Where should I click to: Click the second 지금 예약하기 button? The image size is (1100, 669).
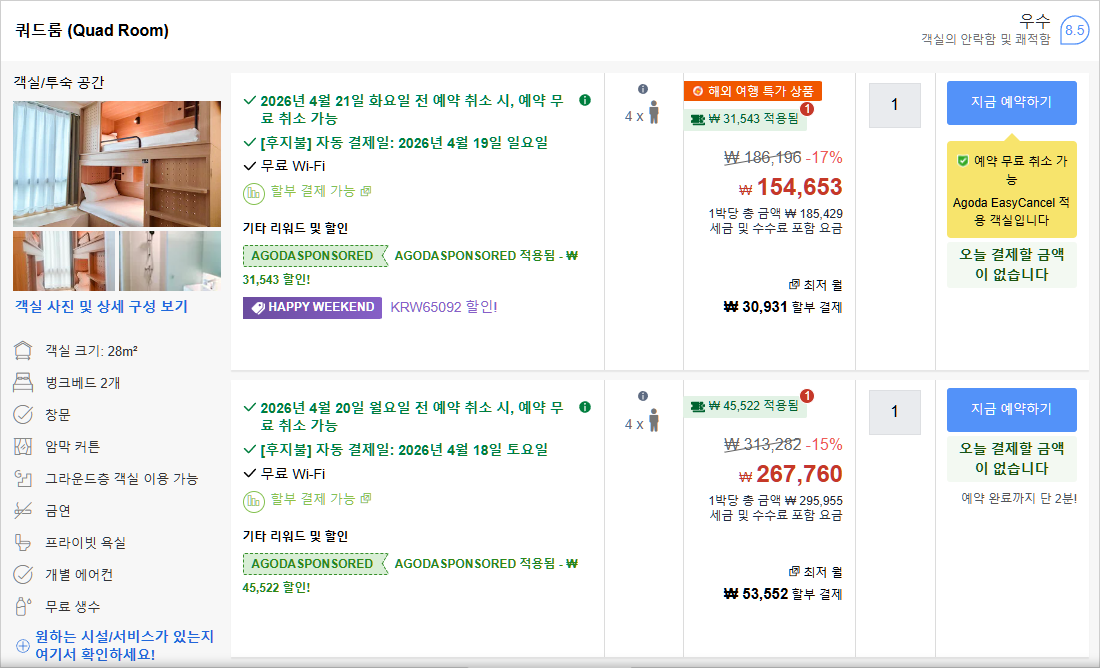(1011, 411)
